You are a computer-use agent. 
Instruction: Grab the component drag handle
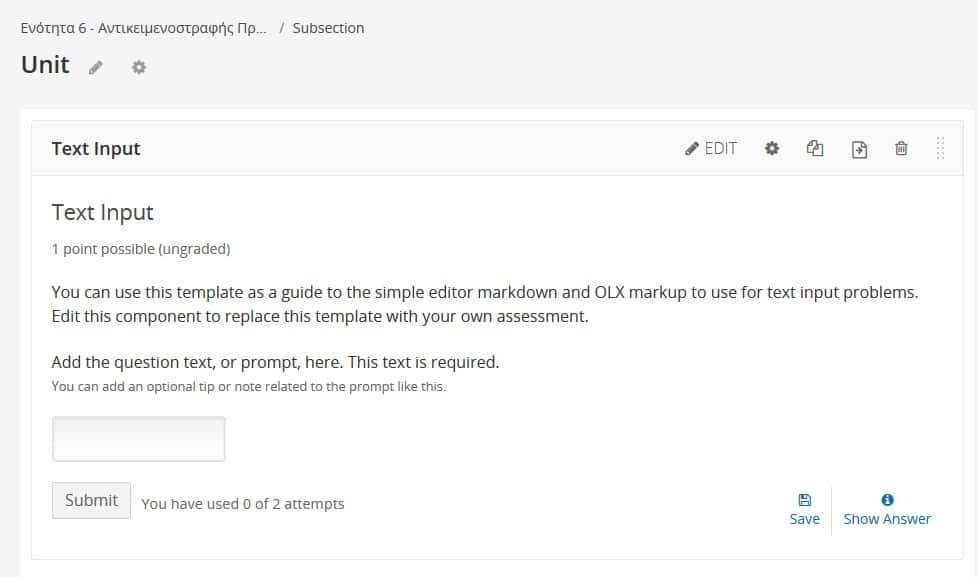[940, 148]
